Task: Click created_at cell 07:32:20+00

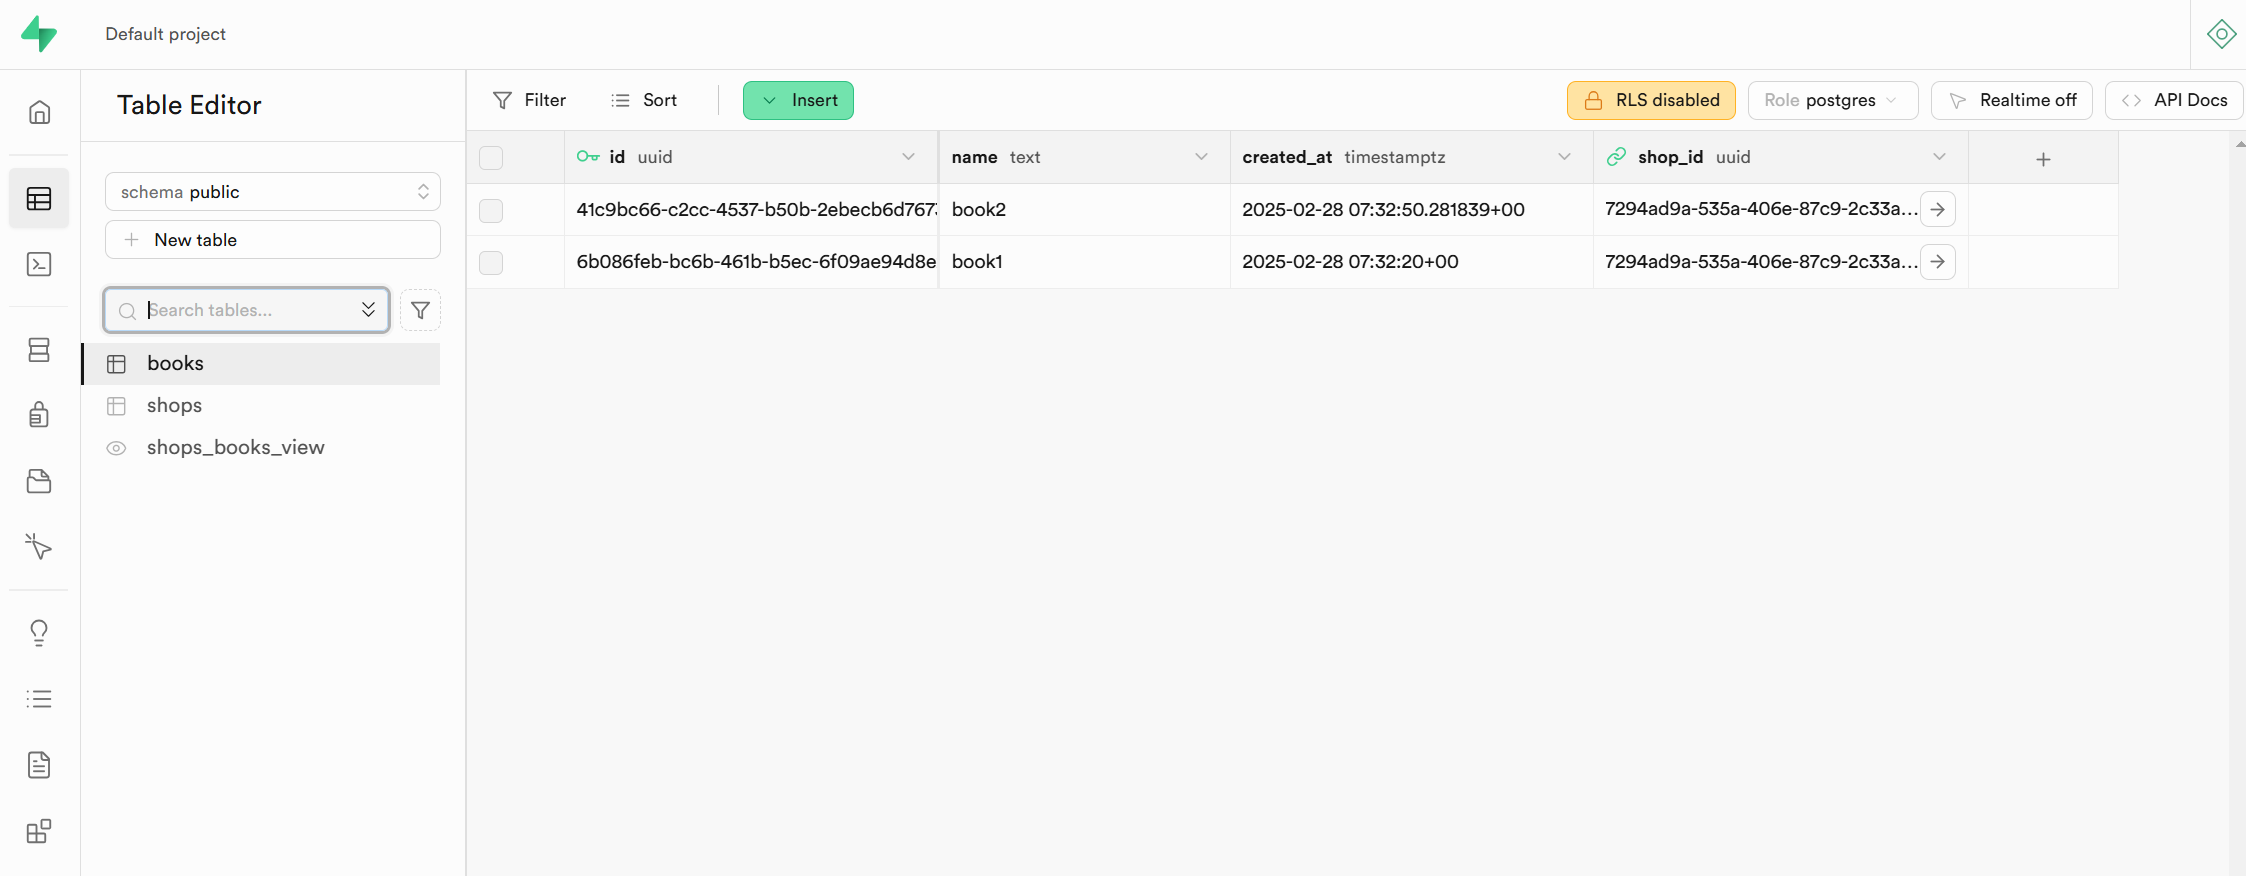Action: pos(1411,262)
